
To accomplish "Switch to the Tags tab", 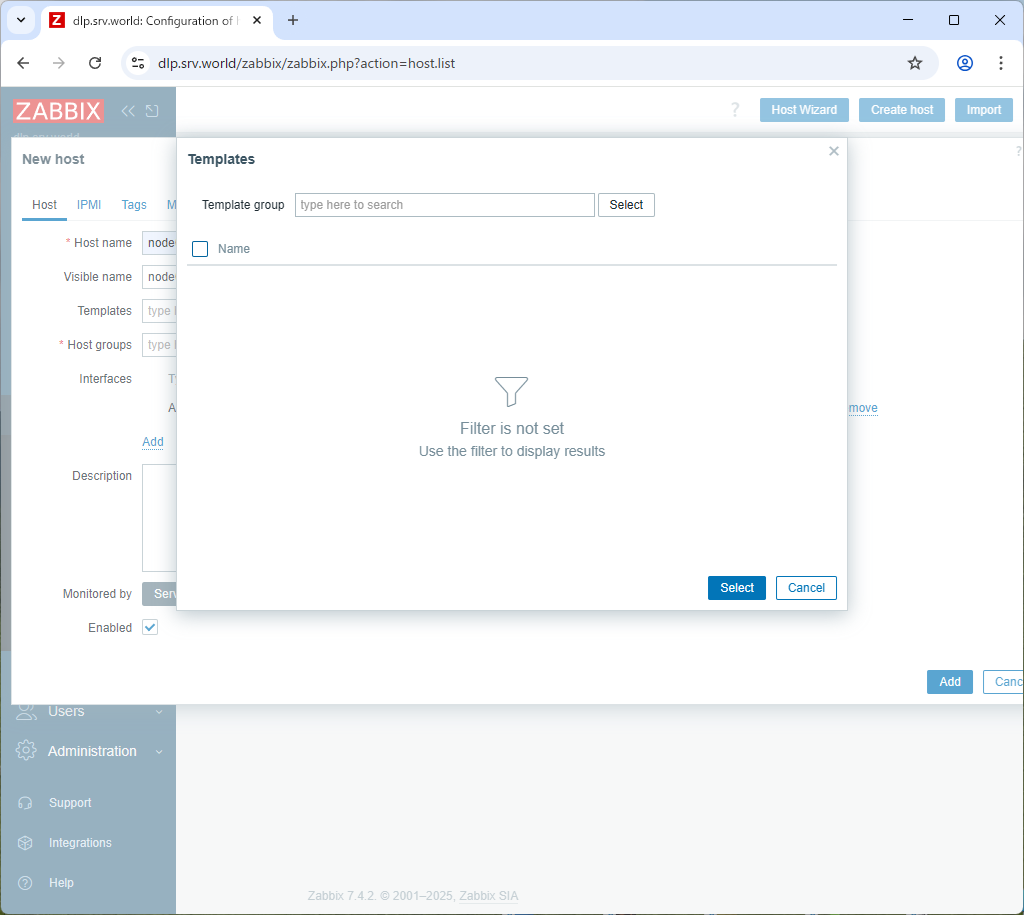I will point(134,205).
